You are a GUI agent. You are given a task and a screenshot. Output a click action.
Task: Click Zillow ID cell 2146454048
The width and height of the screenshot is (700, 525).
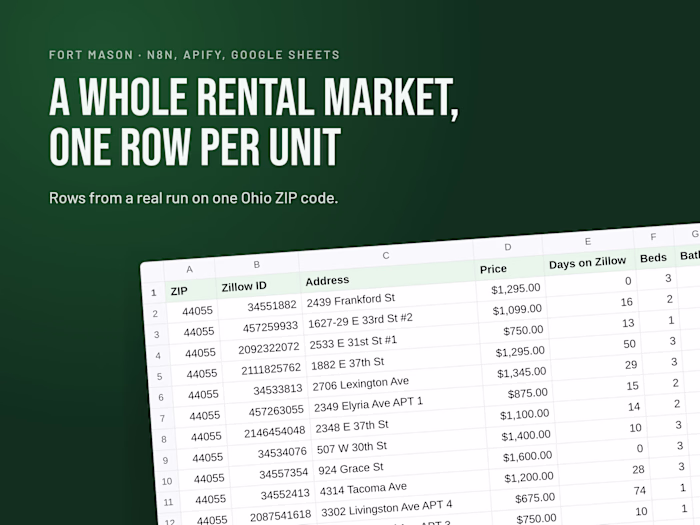(268, 433)
